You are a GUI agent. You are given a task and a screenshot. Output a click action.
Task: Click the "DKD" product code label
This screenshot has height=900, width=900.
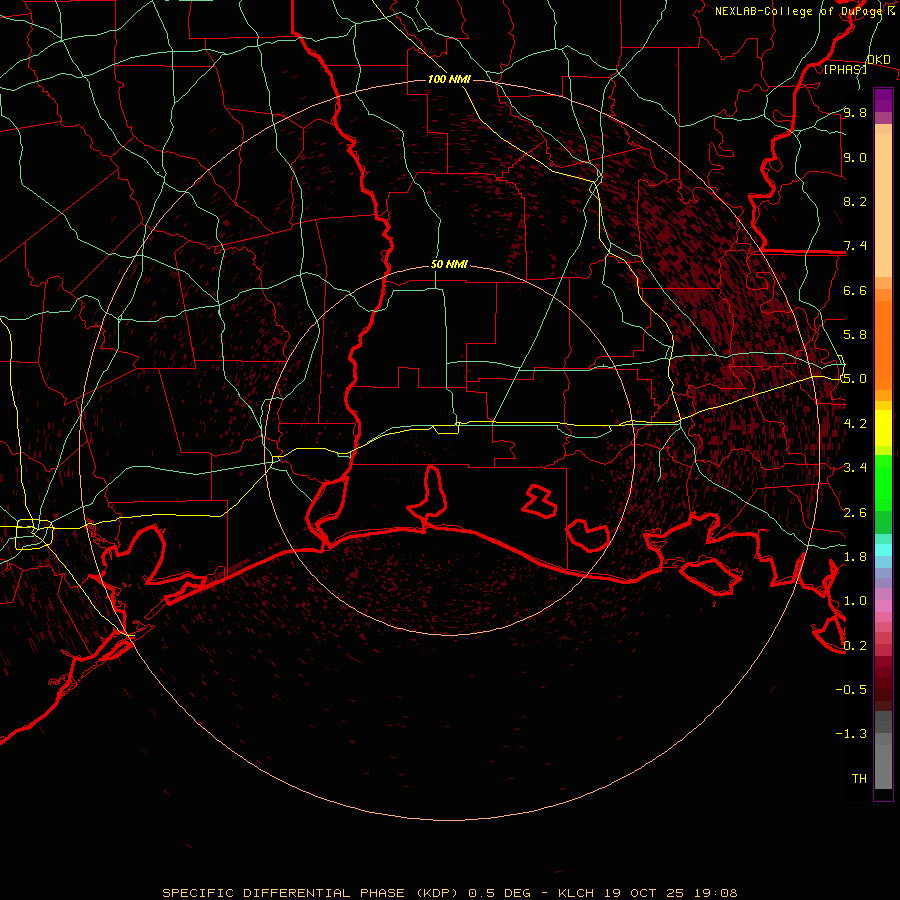[879, 60]
